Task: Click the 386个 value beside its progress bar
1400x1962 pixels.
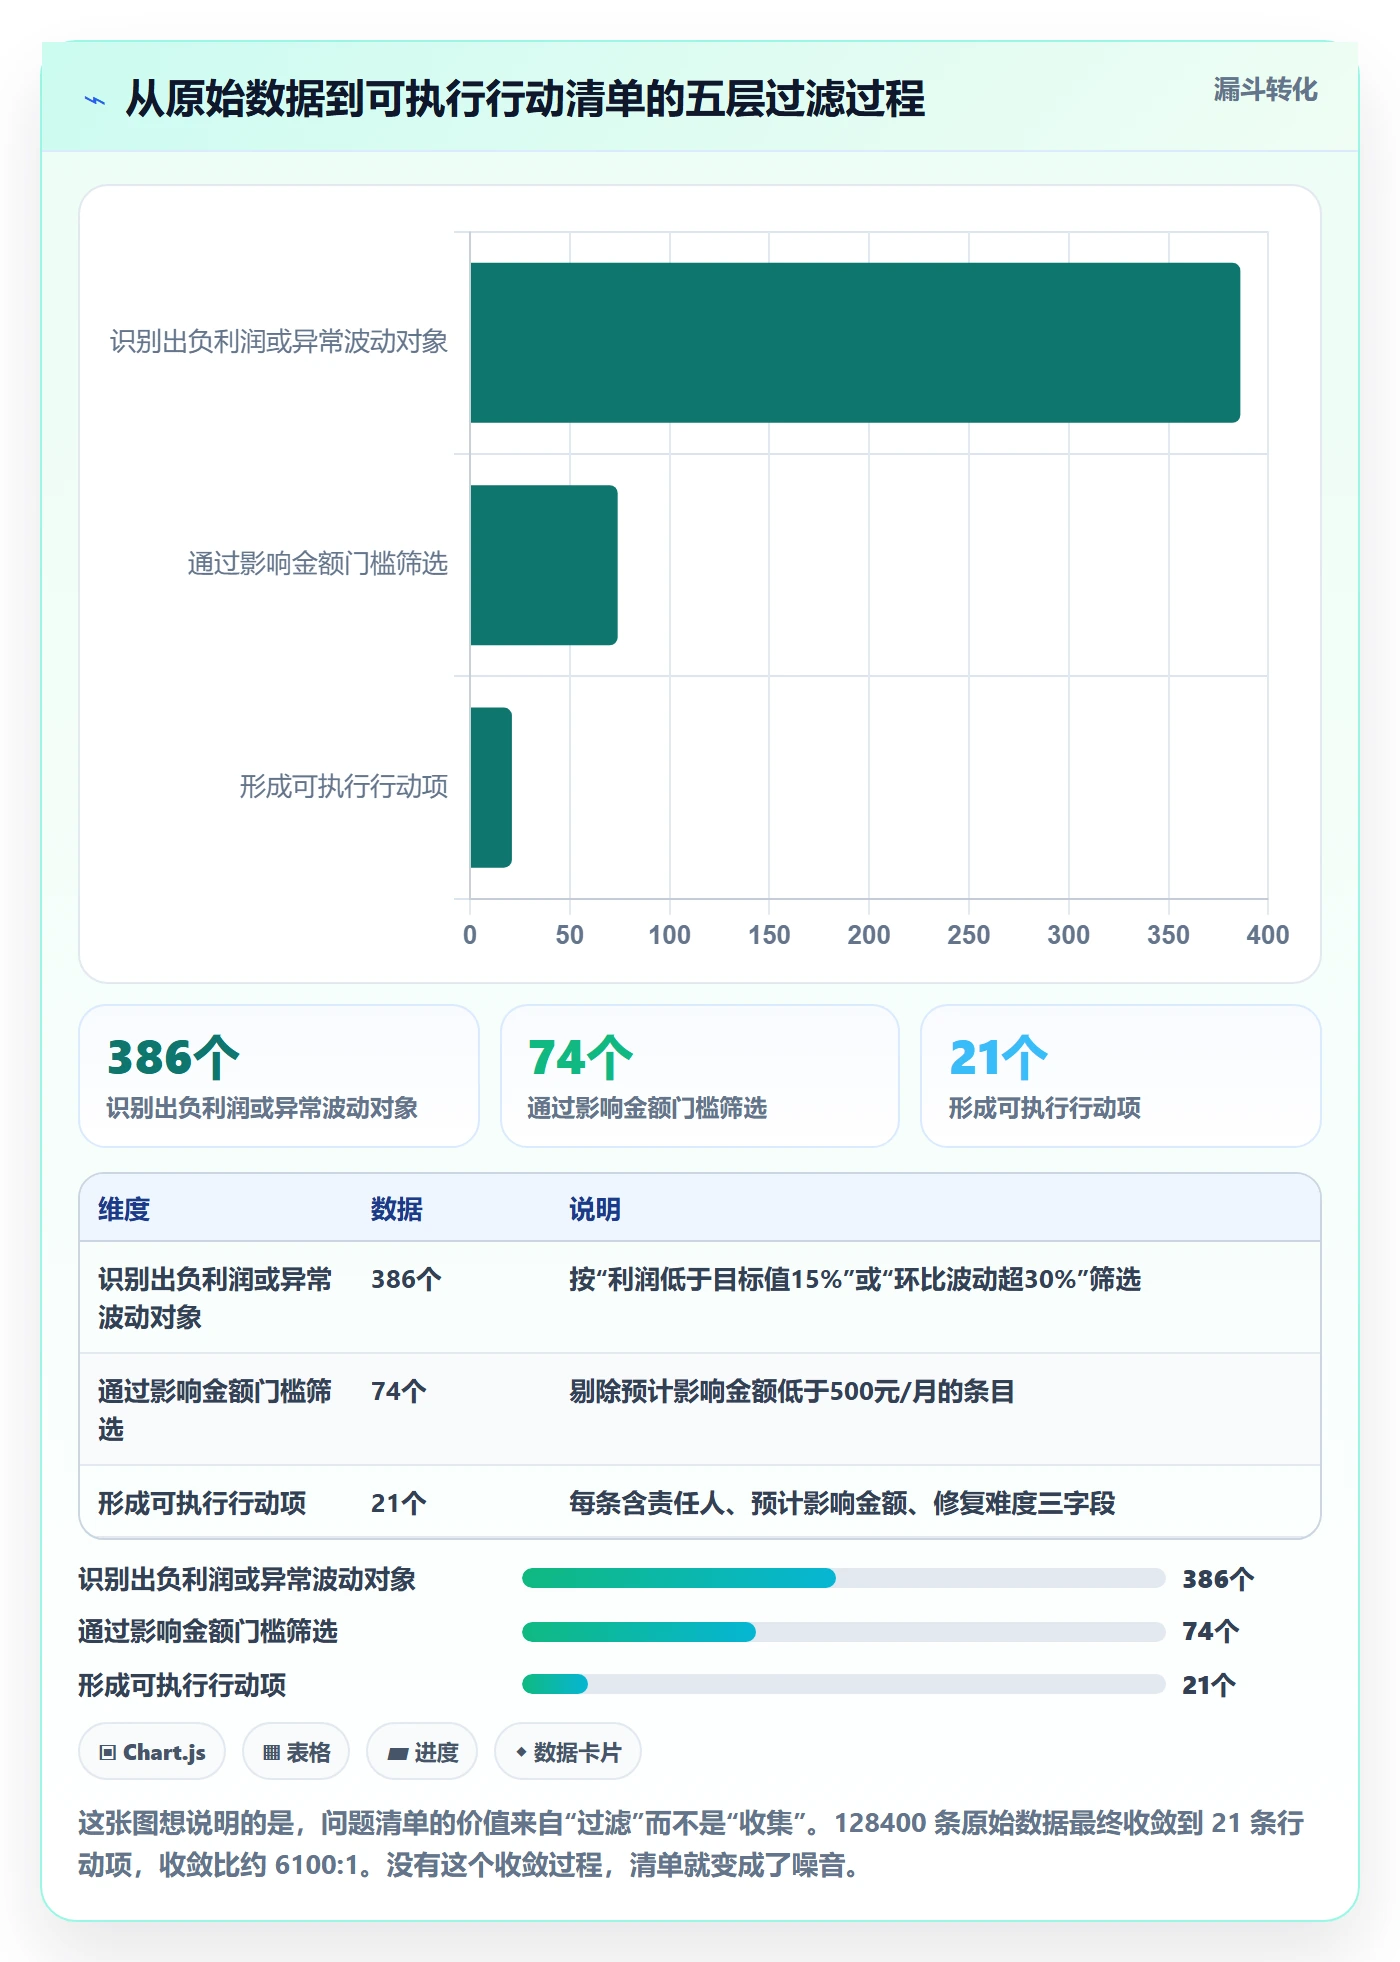Action: pyautogui.click(x=1218, y=1579)
